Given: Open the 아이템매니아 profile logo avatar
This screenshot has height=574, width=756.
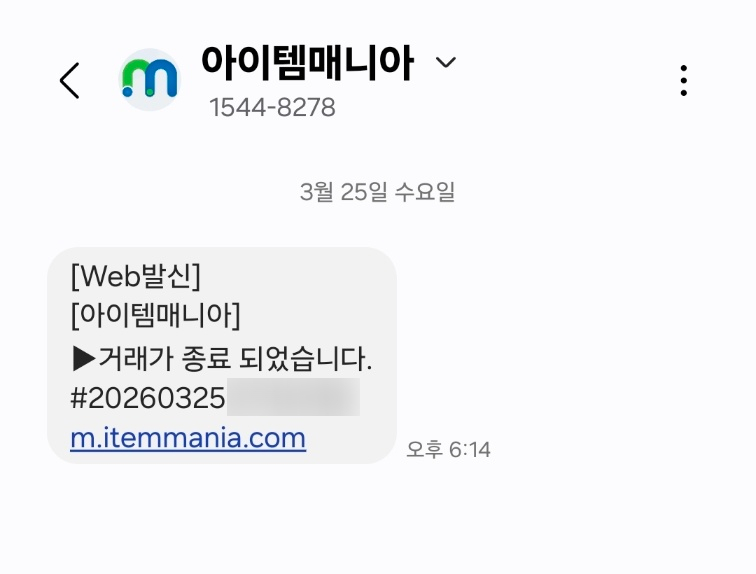Looking at the screenshot, I should coord(149,80).
